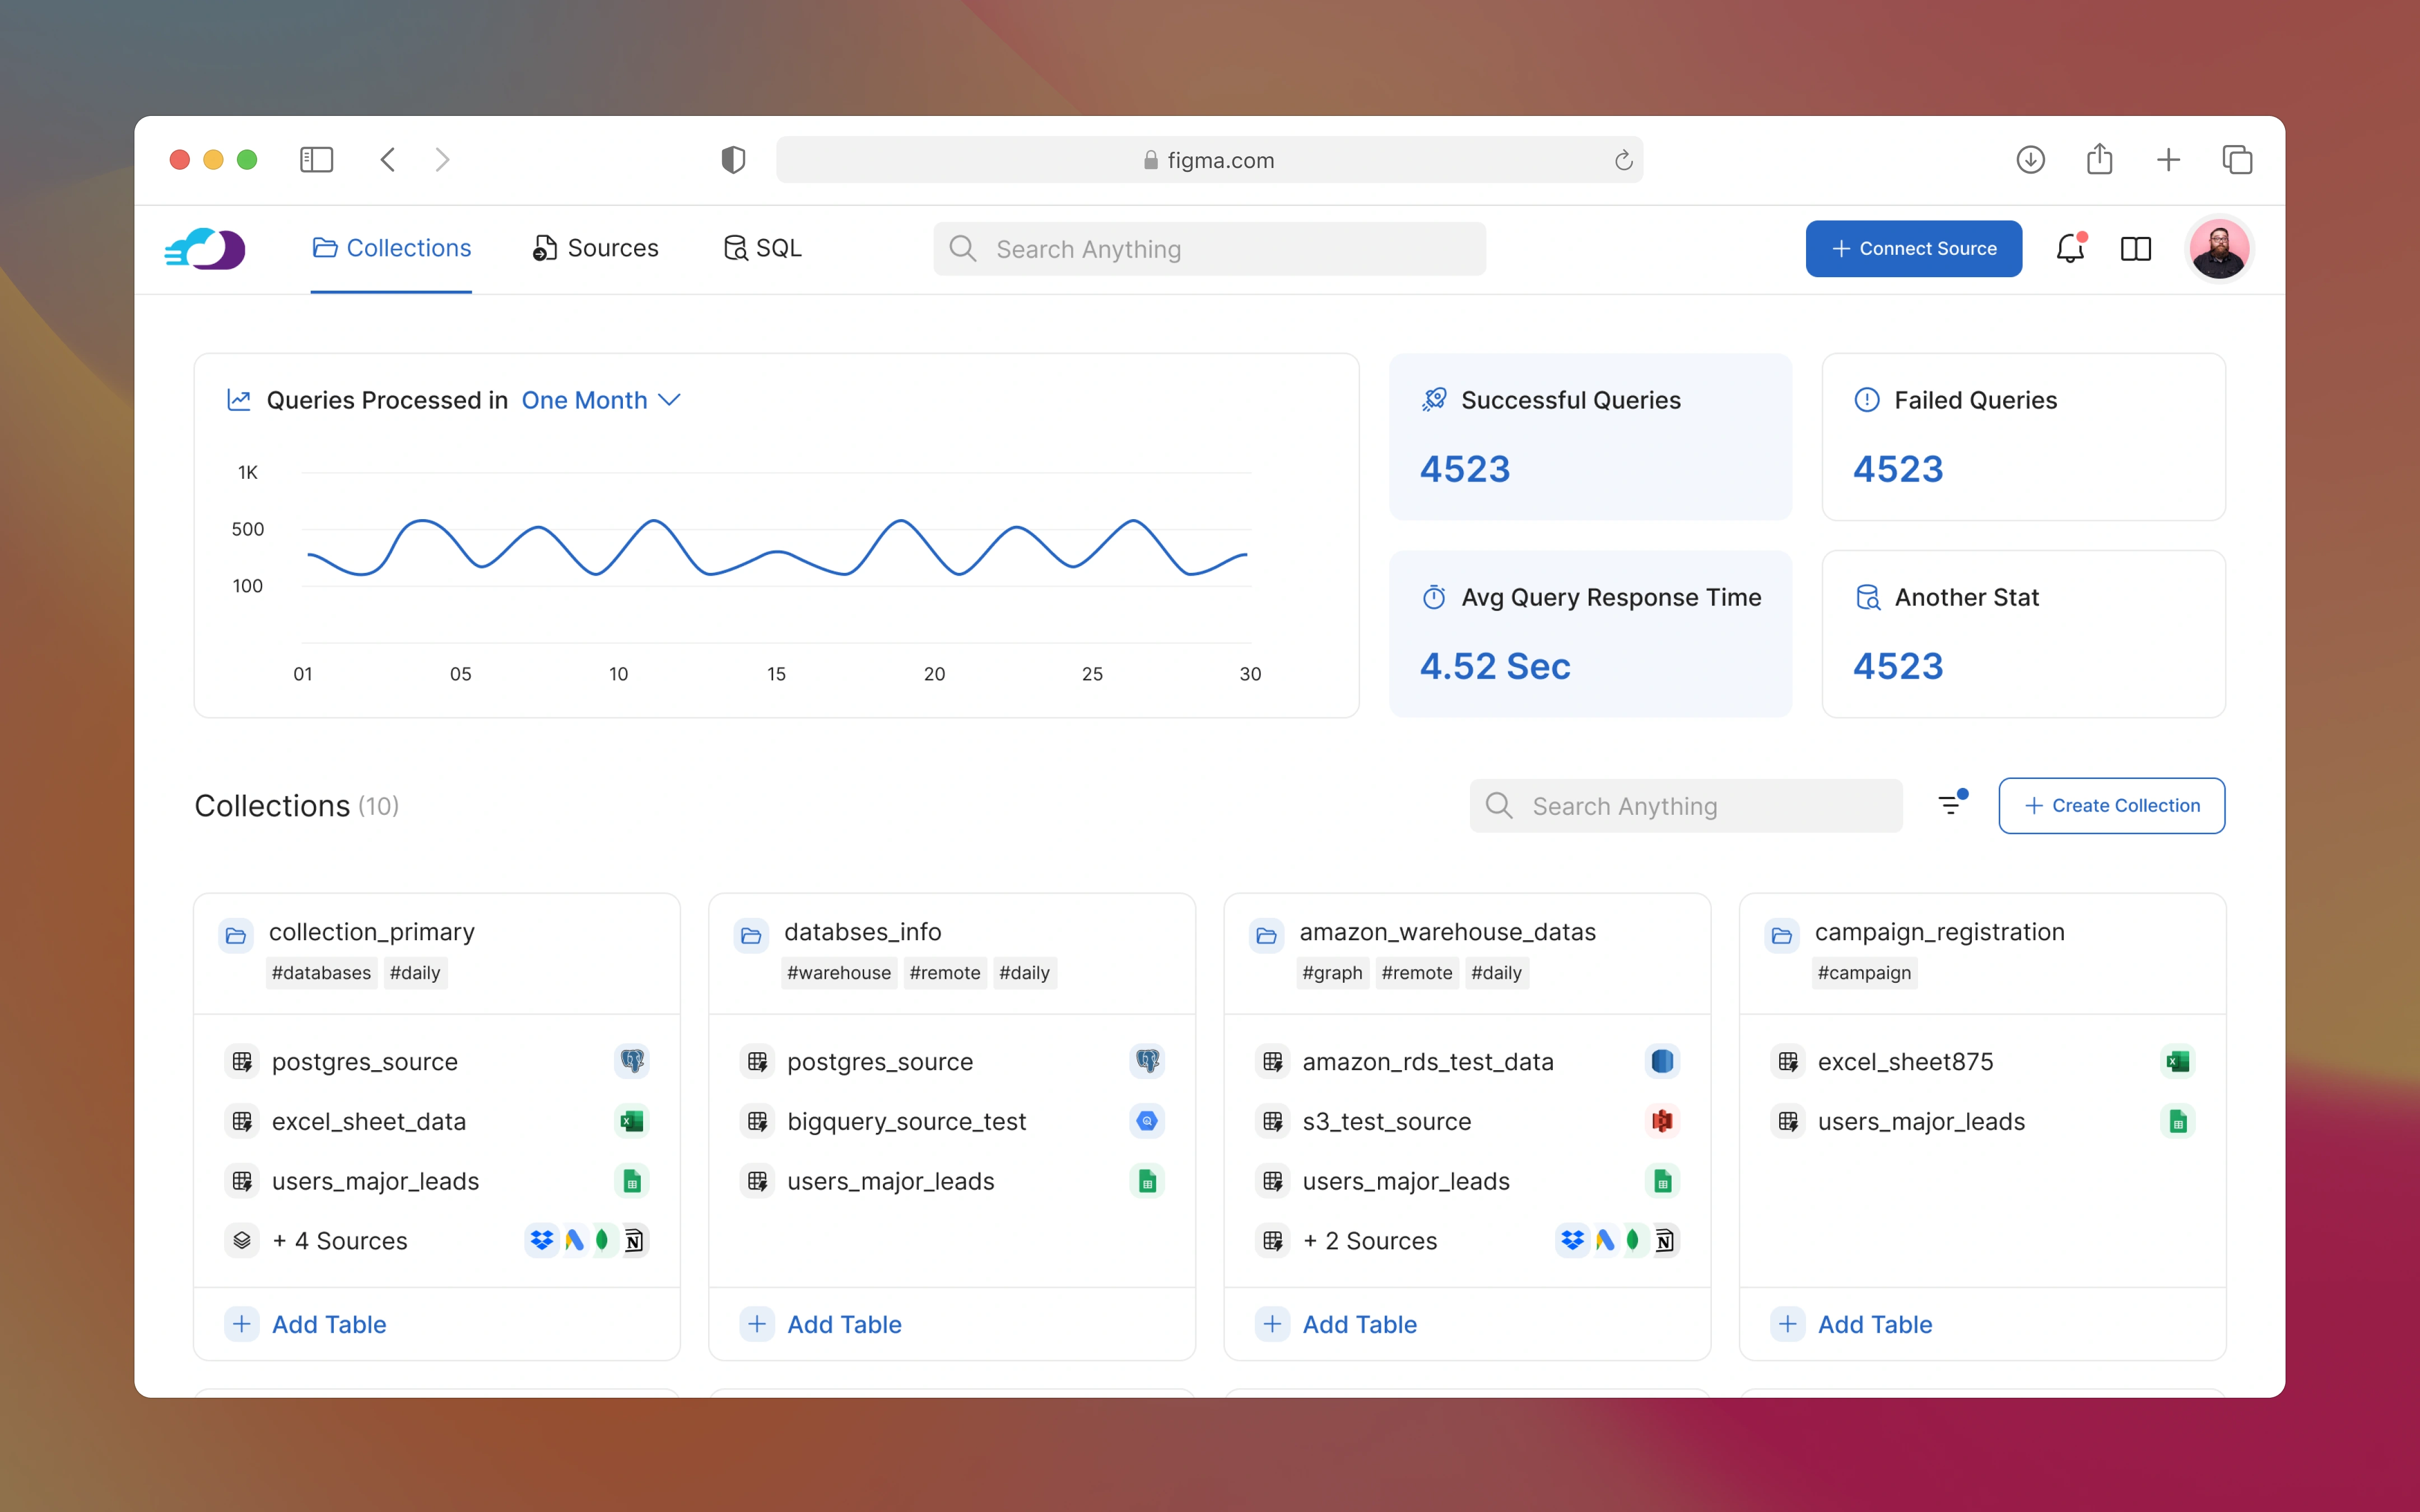Screen dimensions: 2420x1512
Task: Click the Safari share icon
Action: (2099, 159)
